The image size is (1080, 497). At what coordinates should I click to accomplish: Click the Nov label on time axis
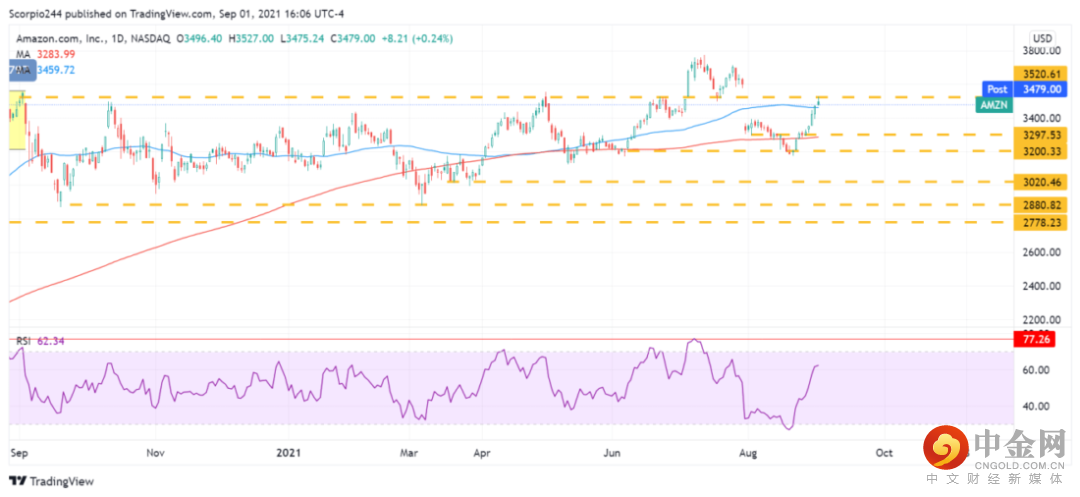[156, 454]
